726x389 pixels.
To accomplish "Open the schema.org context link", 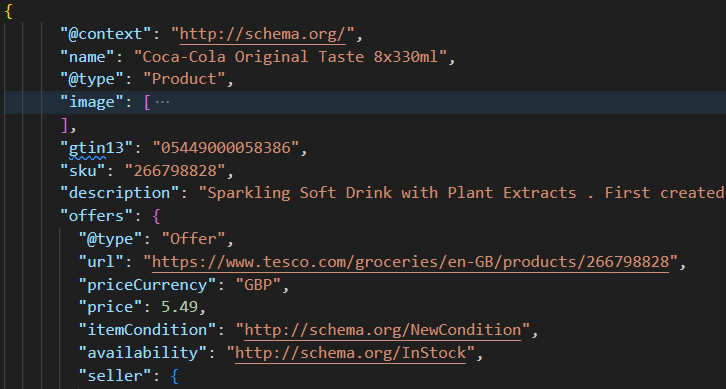I will click(263, 34).
